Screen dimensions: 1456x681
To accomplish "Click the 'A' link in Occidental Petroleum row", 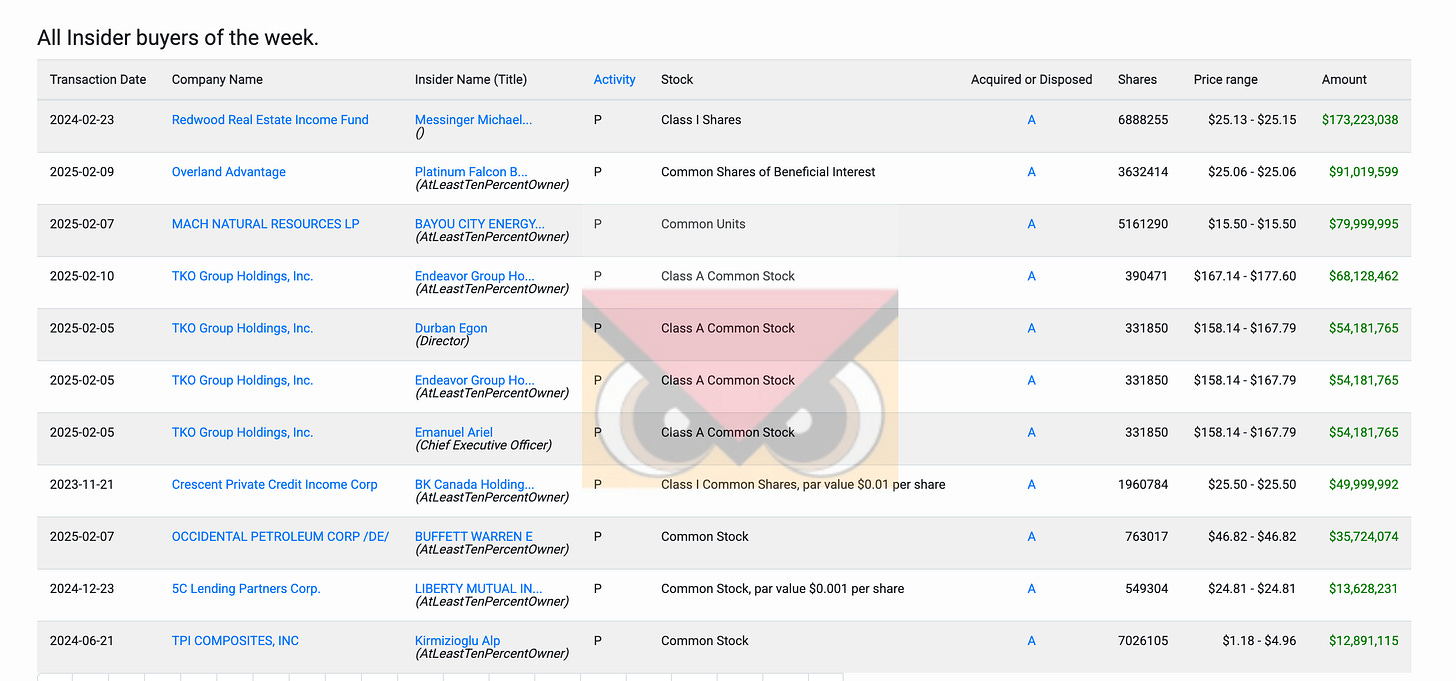I will click(1031, 535).
